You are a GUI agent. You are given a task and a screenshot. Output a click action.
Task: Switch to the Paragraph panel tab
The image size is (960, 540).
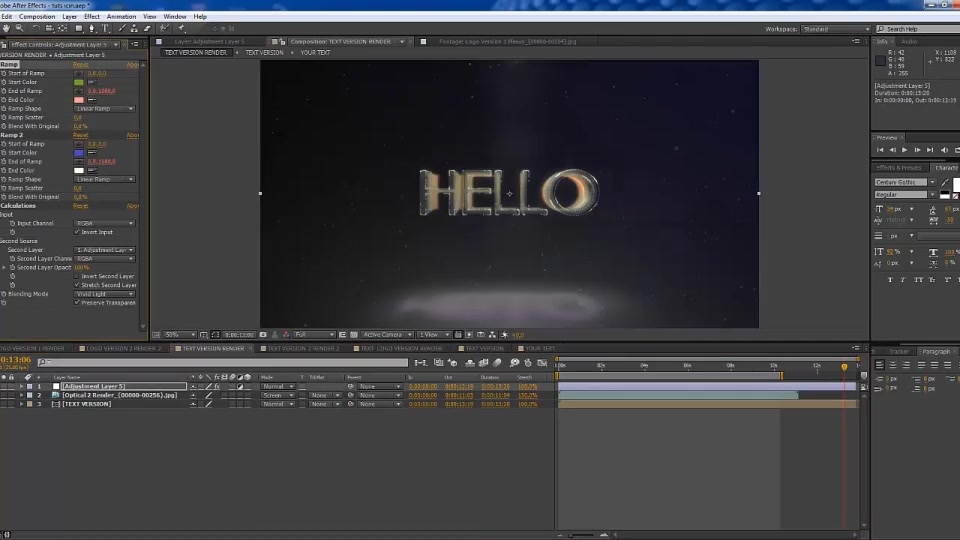[x=936, y=351]
